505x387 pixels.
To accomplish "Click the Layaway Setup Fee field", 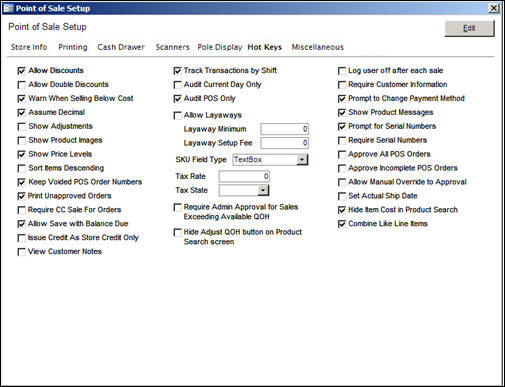I will tap(285, 143).
